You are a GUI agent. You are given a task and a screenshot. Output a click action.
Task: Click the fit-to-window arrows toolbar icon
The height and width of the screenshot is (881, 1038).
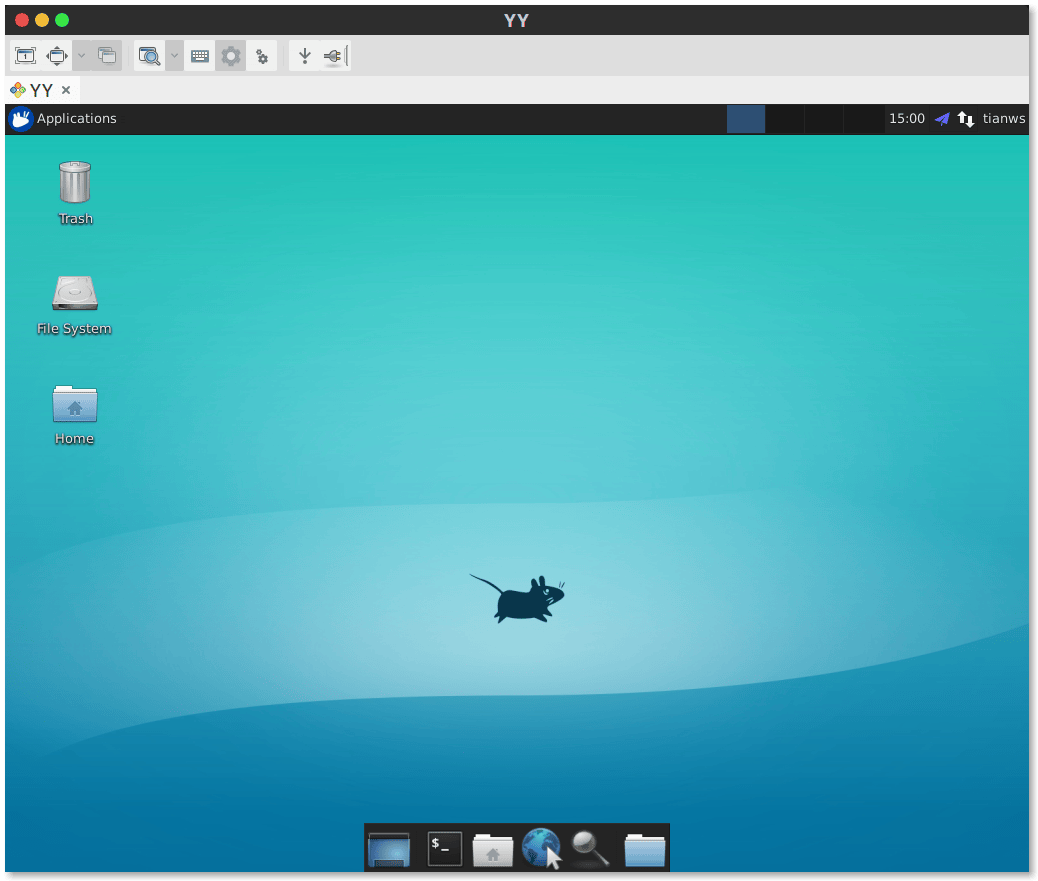pyautogui.click(x=57, y=56)
